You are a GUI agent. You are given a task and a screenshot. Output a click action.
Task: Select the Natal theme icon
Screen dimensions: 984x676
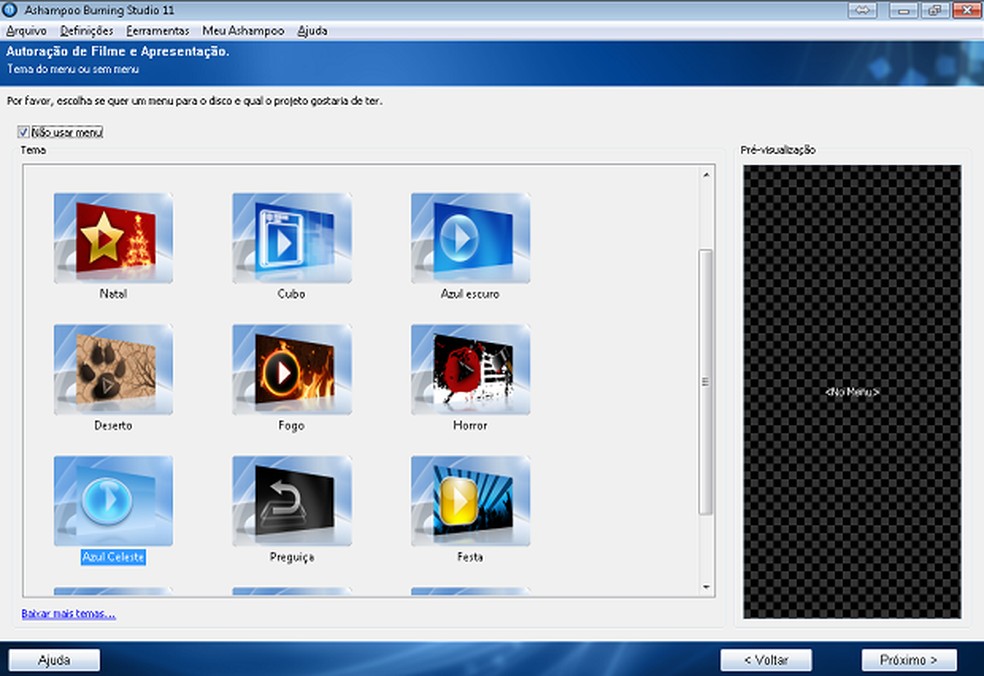pos(113,239)
